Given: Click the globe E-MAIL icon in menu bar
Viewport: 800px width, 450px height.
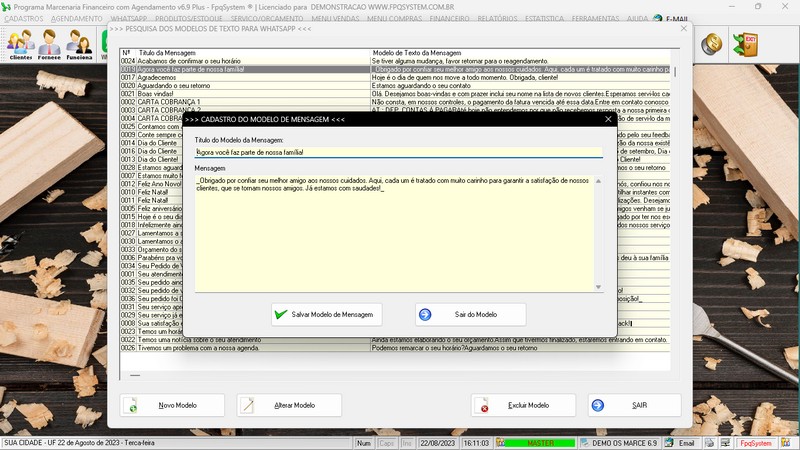Looking at the screenshot, I should tap(658, 19).
